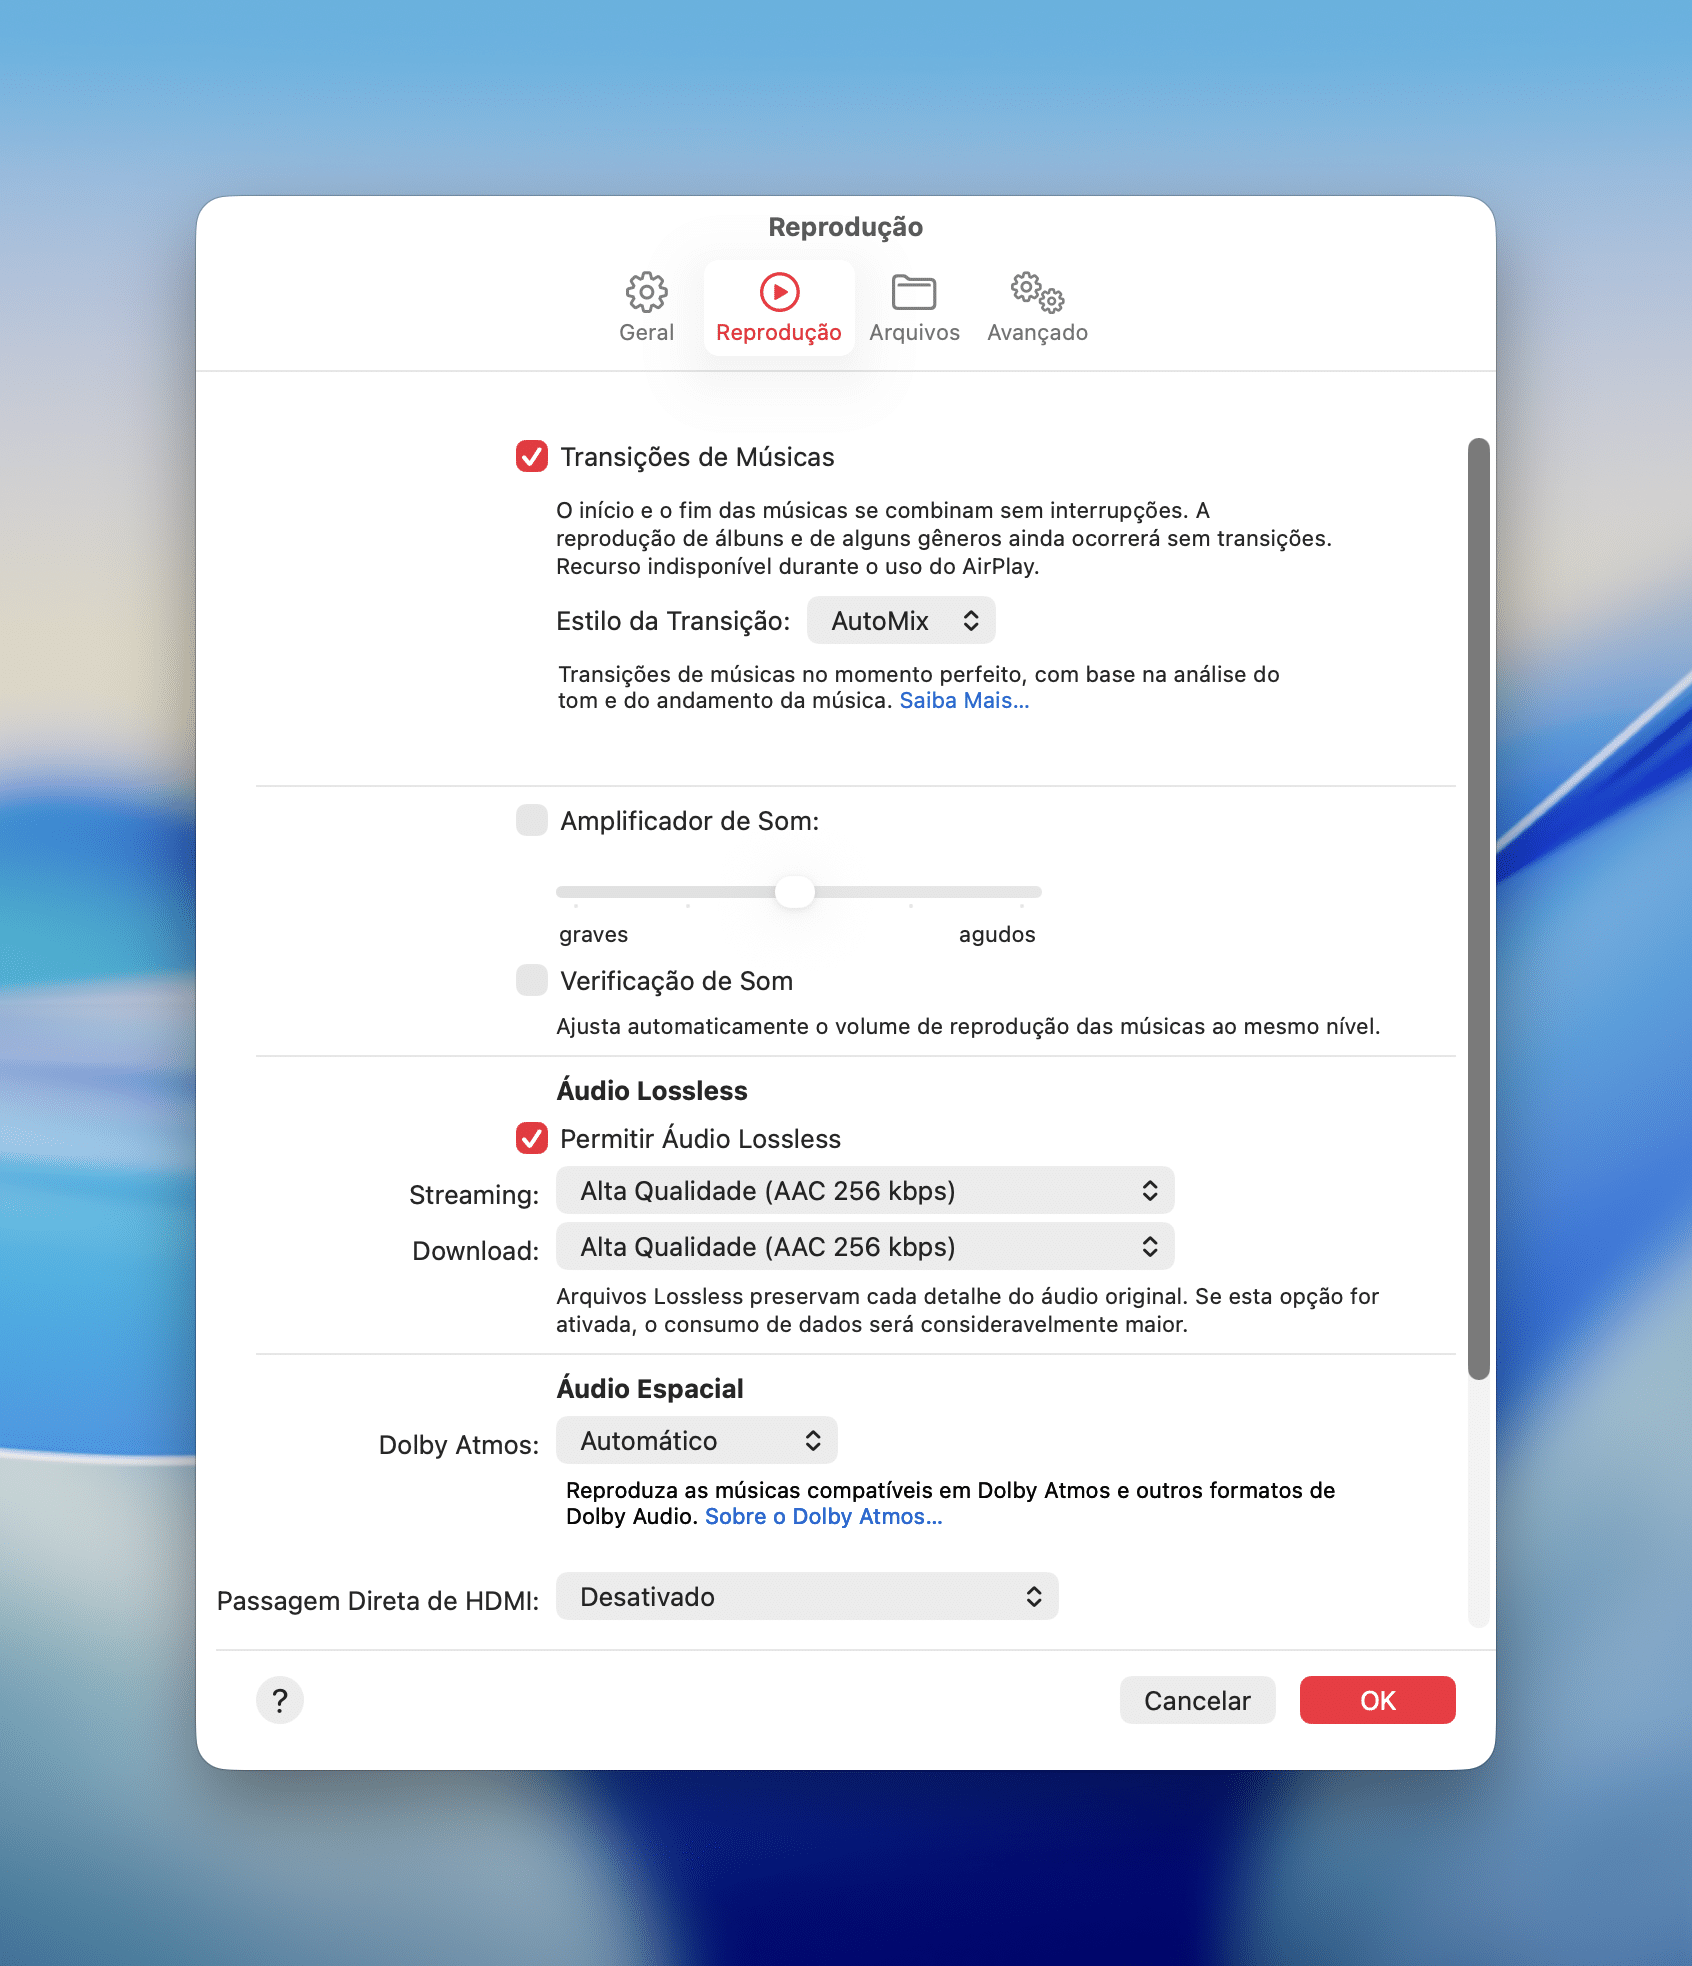This screenshot has height=1966, width=1692.
Task: Open the Dolby Atmos Automático dropdown
Action: pos(697,1440)
